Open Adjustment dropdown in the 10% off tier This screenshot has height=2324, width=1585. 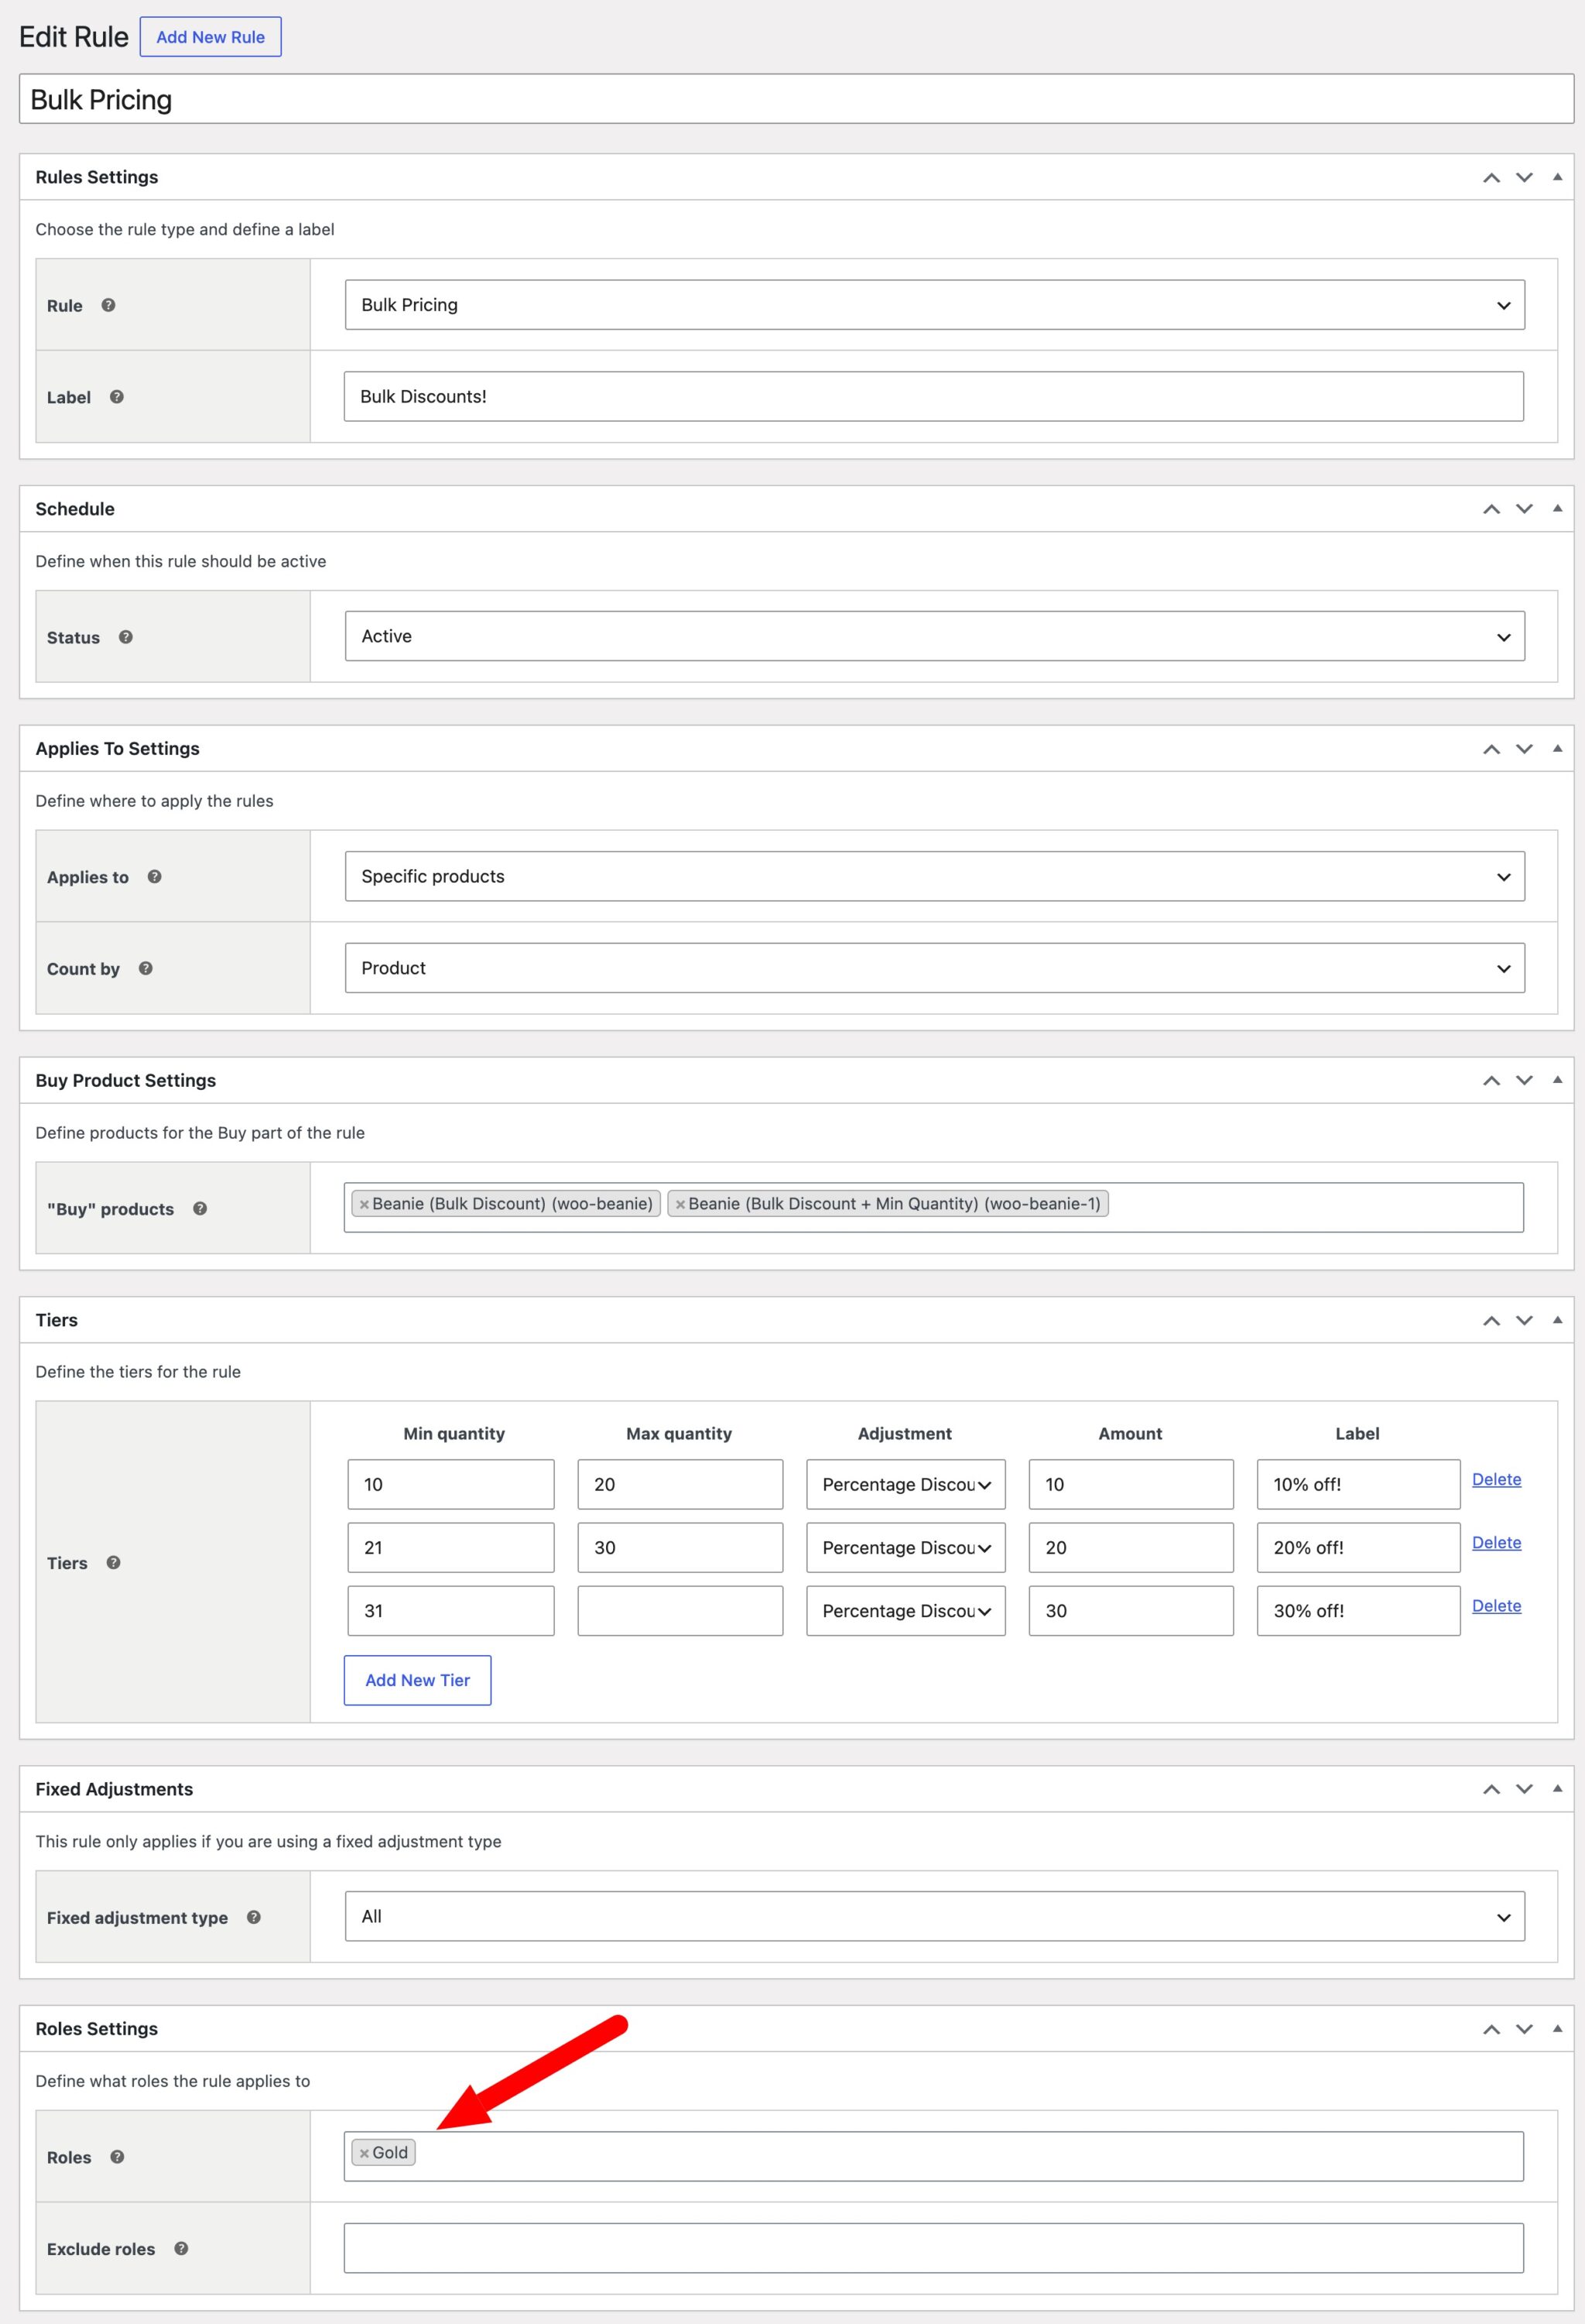(906, 1484)
